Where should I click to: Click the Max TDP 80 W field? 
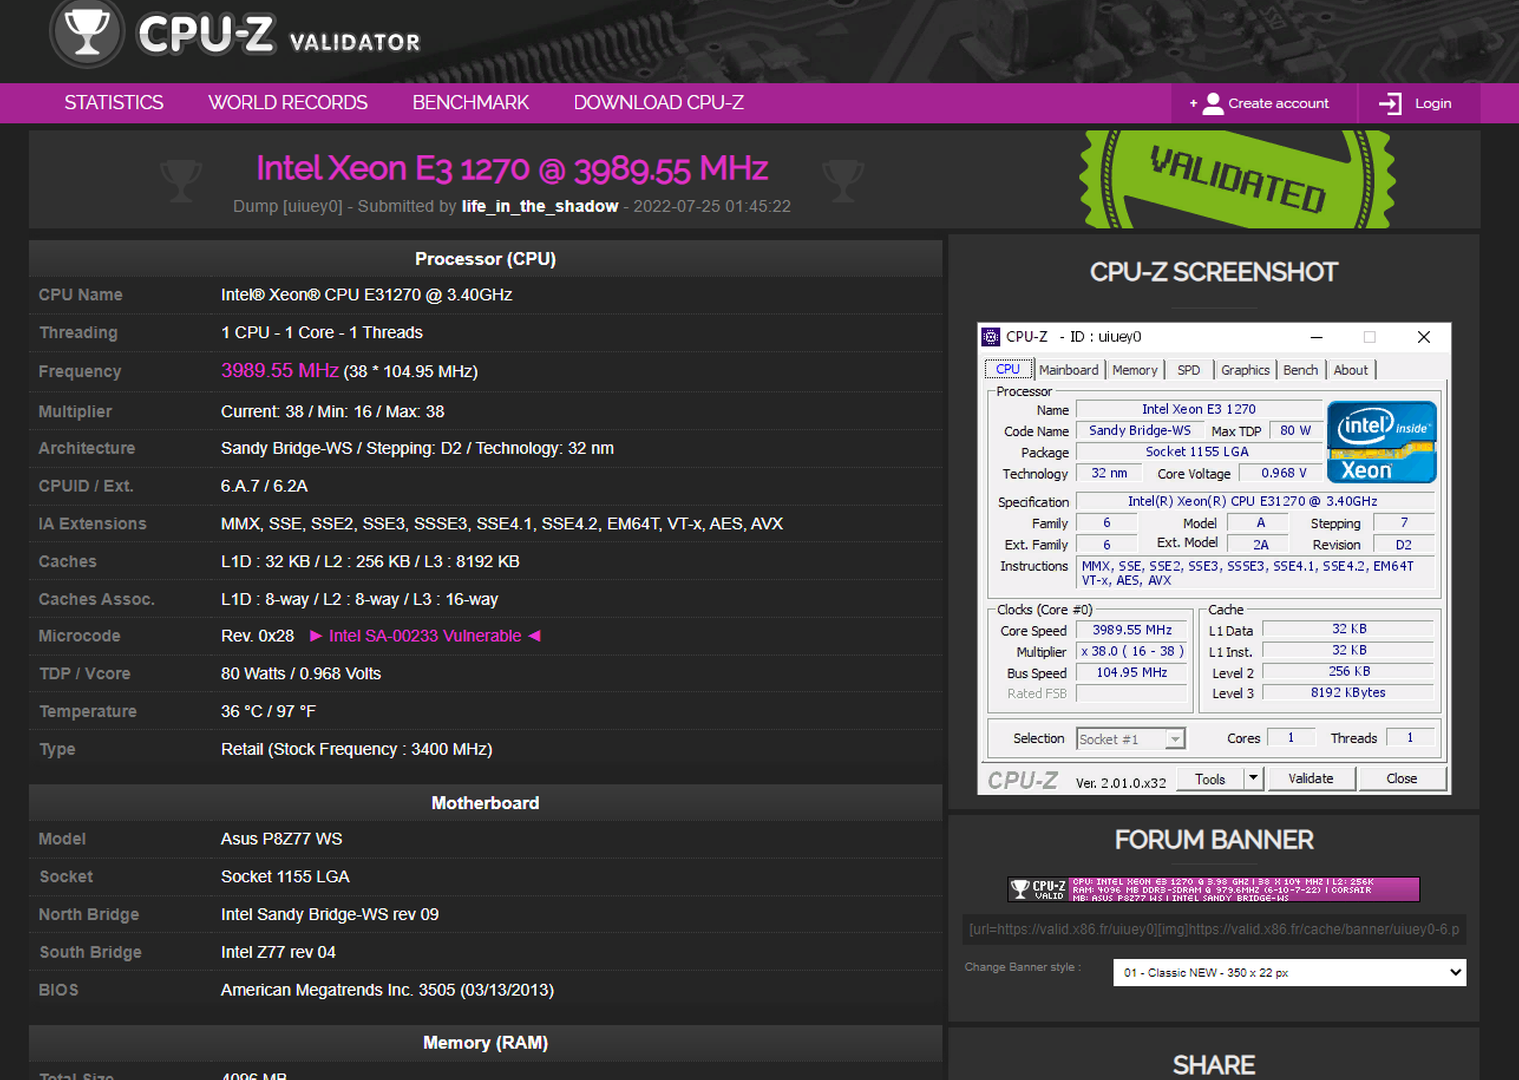pyautogui.click(x=1295, y=431)
